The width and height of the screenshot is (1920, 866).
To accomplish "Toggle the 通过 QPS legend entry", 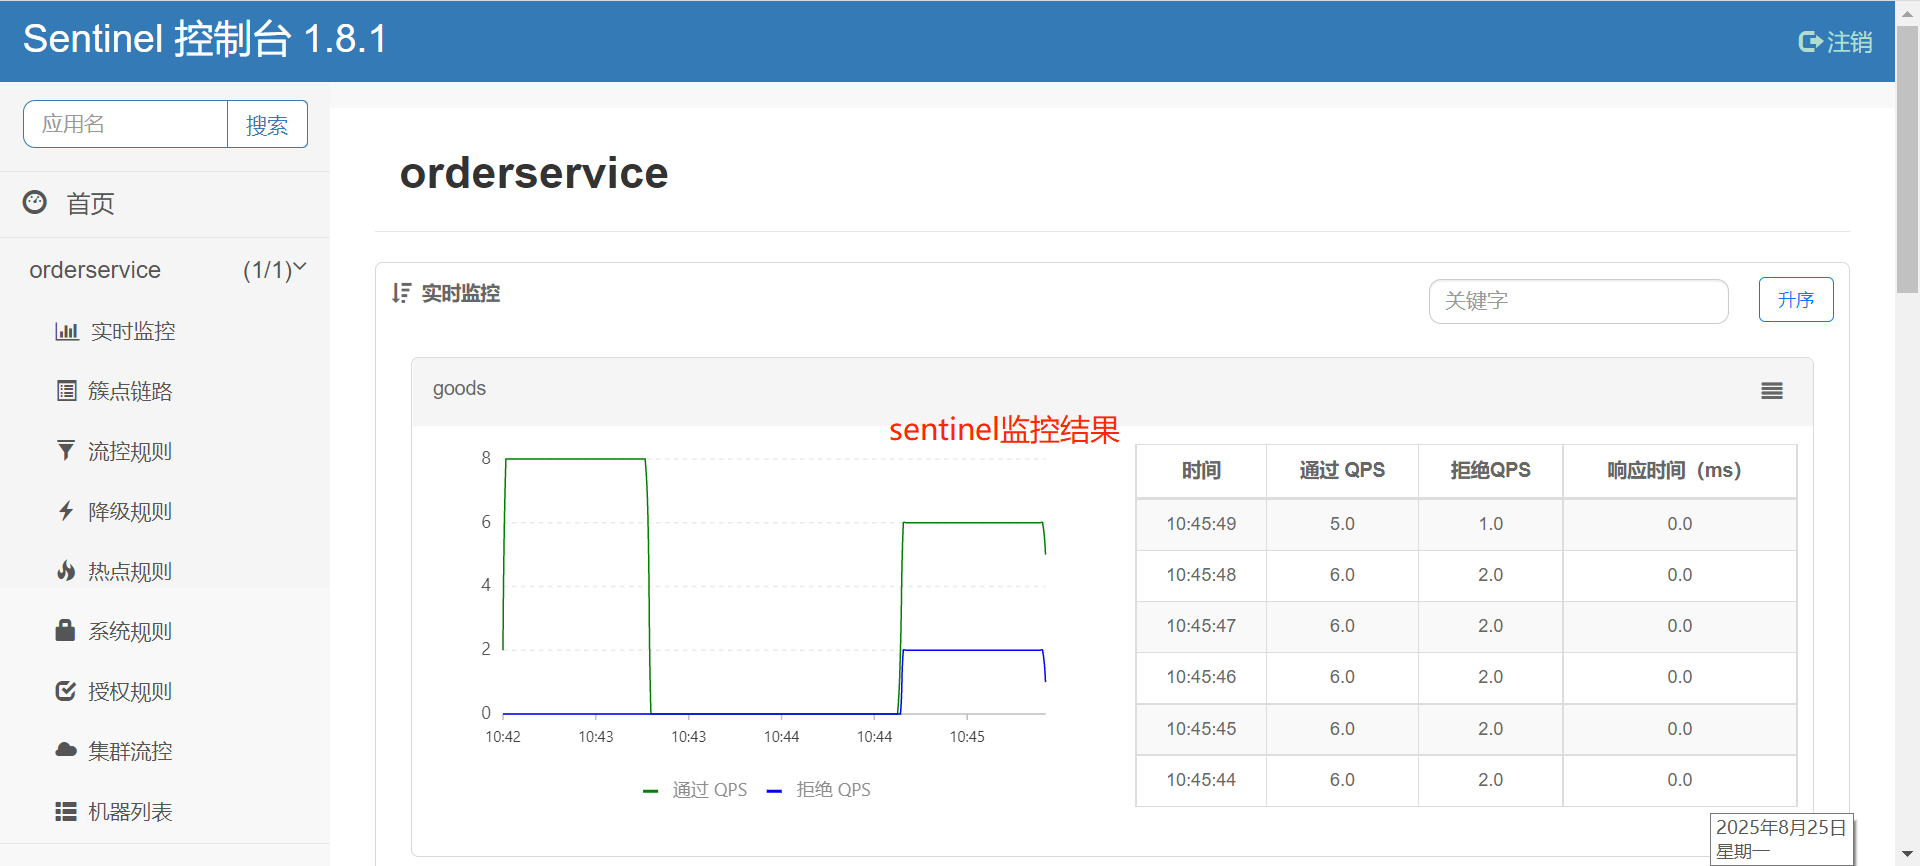I will (x=695, y=790).
